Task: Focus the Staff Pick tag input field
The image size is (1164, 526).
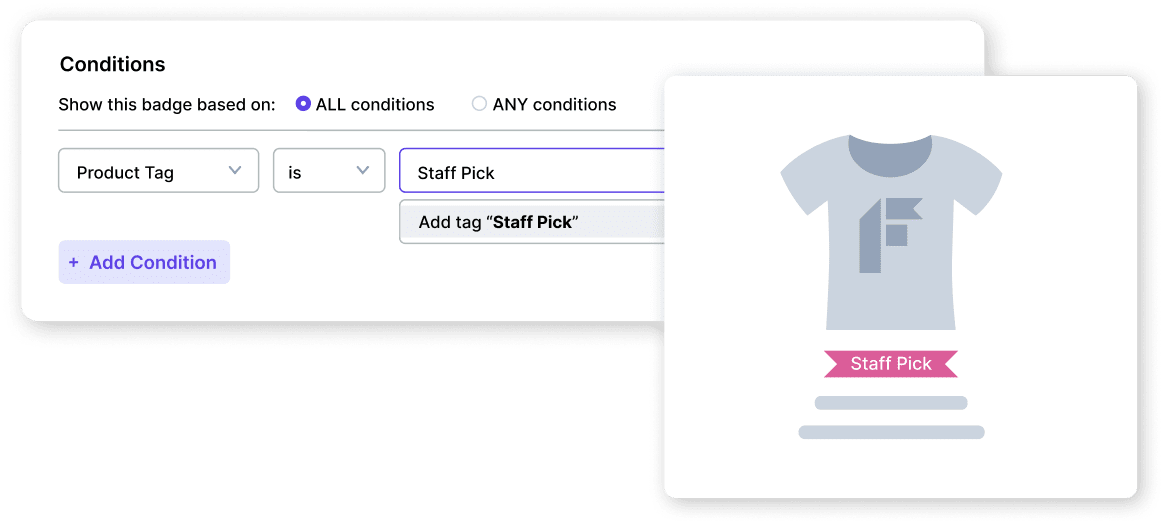Action: 530,172
